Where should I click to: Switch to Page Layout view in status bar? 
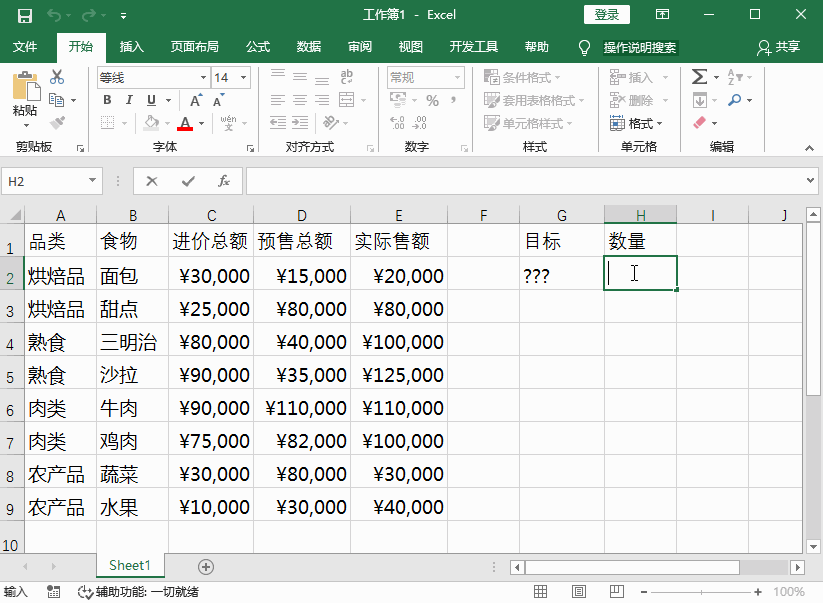[x=579, y=592]
